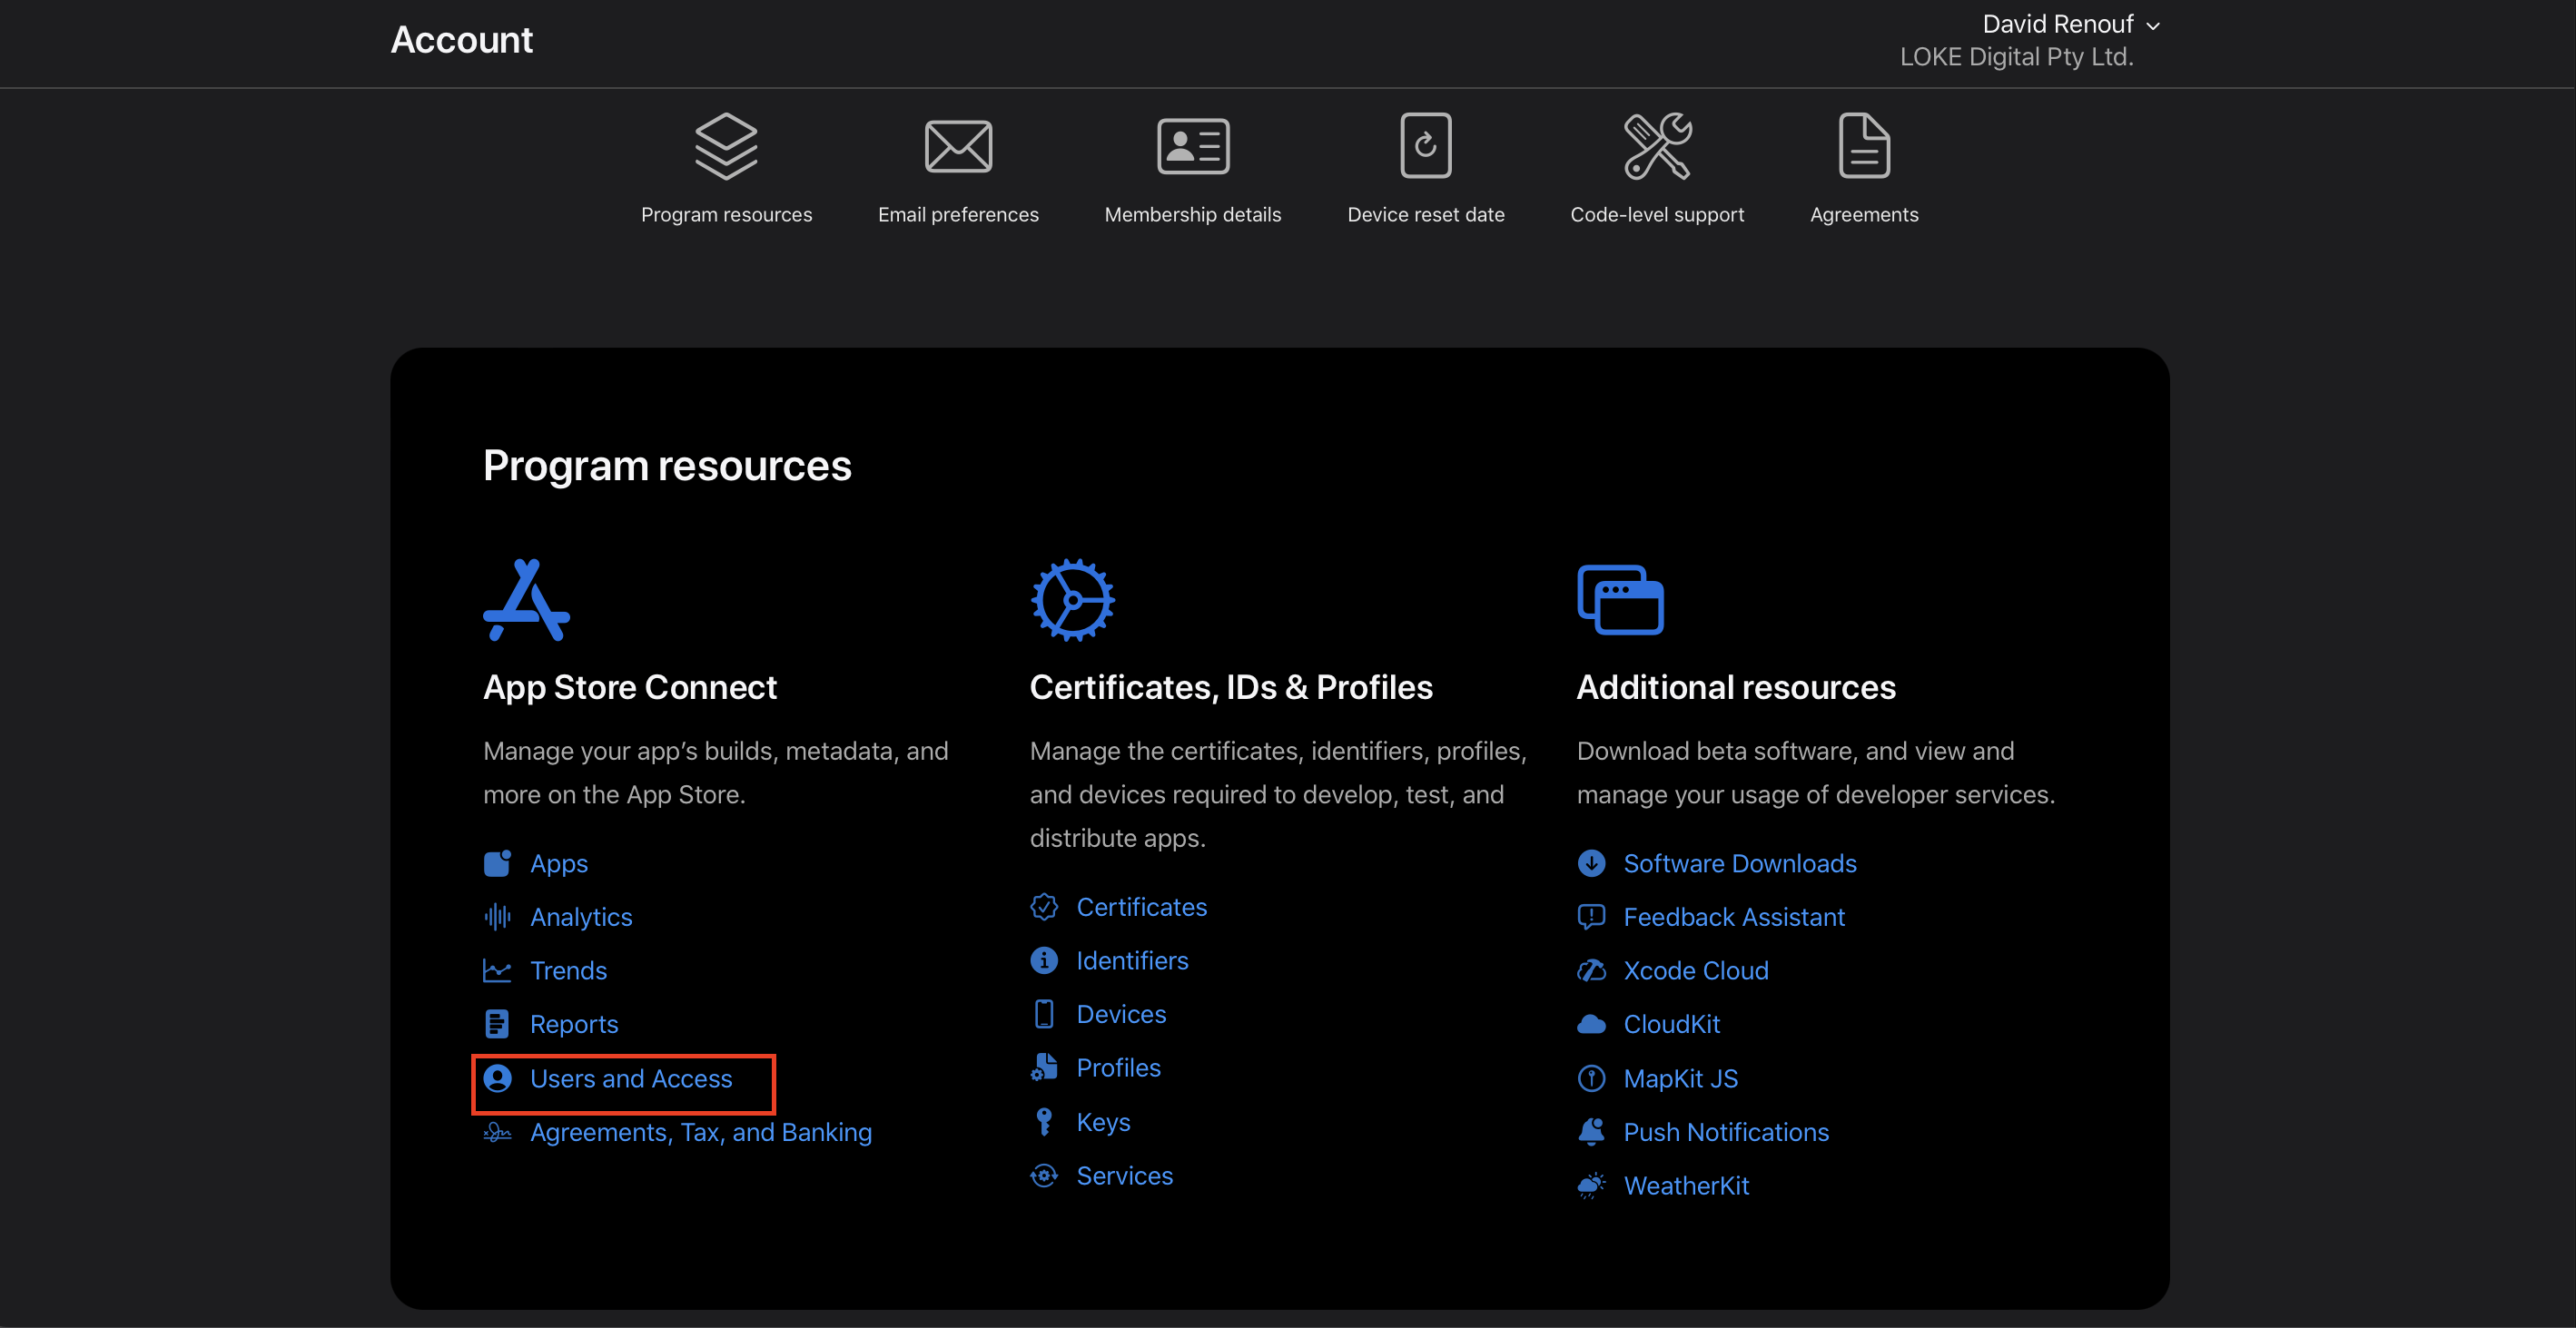Click the Membership details card icon
The height and width of the screenshot is (1328, 2576).
(x=1193, y=146)
